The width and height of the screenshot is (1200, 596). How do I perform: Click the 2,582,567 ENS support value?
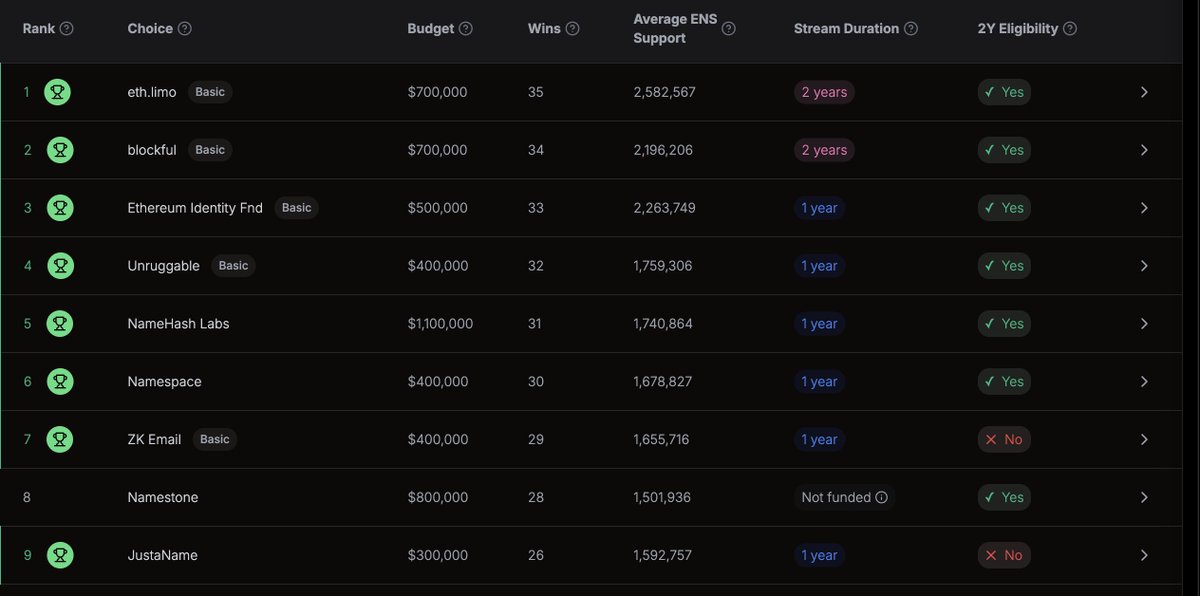point(664,92)
